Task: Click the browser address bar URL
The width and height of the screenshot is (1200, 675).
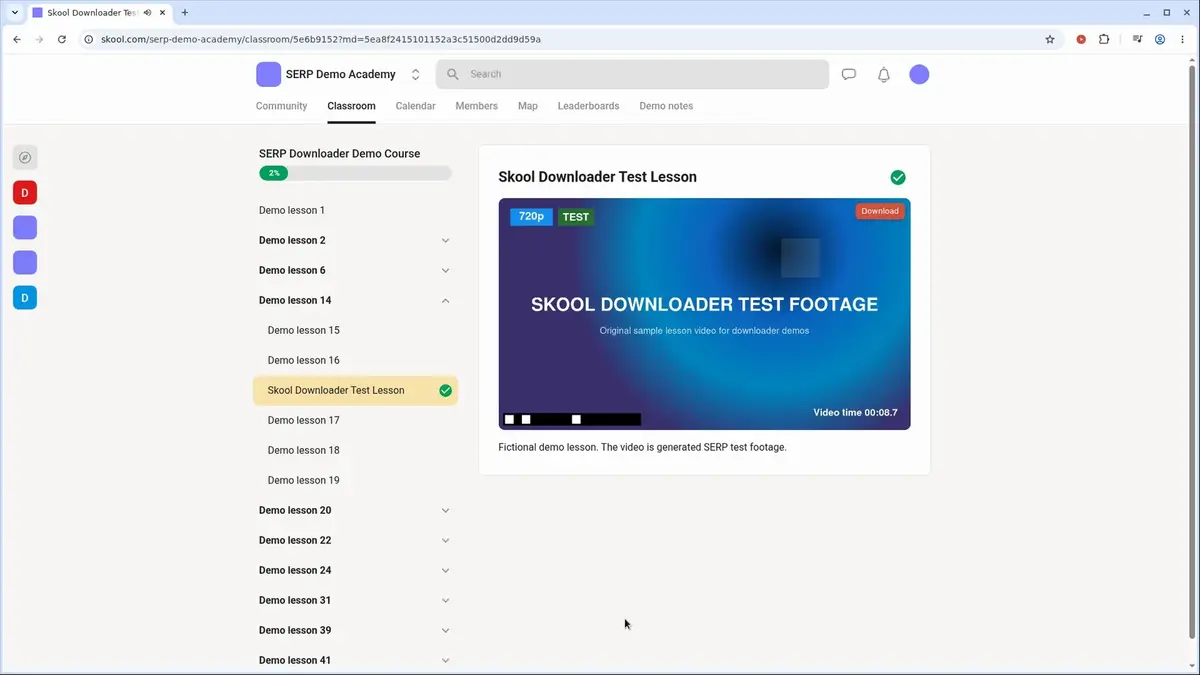Action: click(x=321, y=39)
